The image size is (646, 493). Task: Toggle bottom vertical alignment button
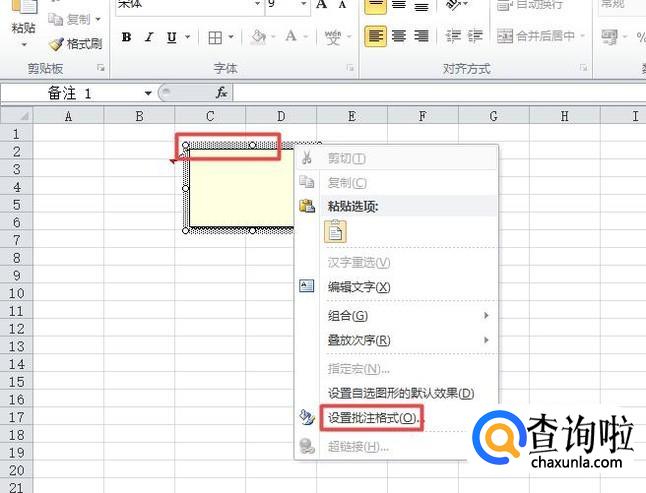tap(421, 5)
